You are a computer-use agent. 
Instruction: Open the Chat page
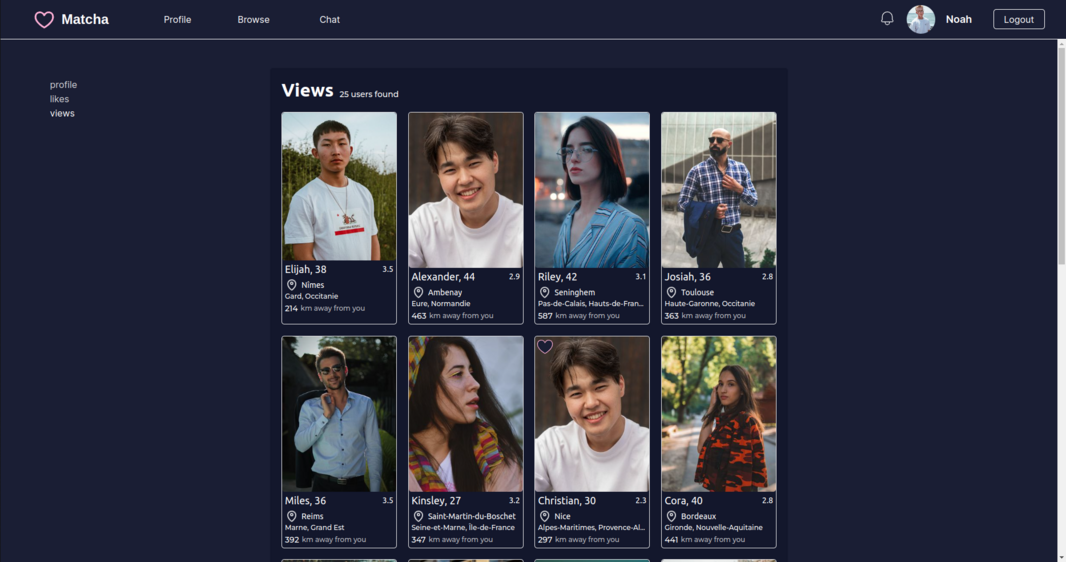329,20
